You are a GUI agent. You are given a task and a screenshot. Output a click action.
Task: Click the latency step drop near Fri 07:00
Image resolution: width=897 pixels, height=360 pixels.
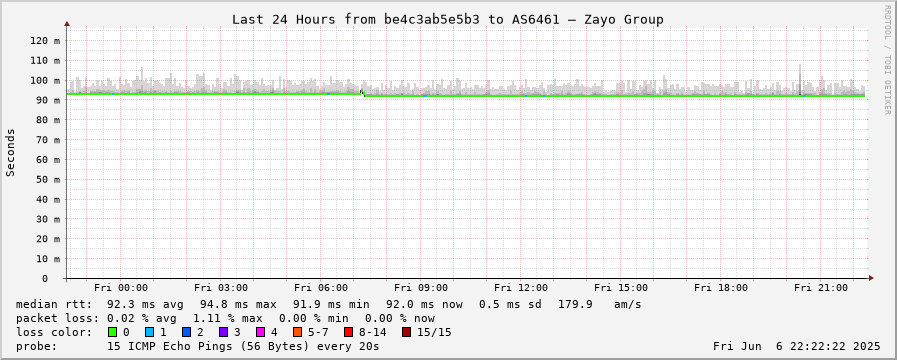click(x=363, y=93)
